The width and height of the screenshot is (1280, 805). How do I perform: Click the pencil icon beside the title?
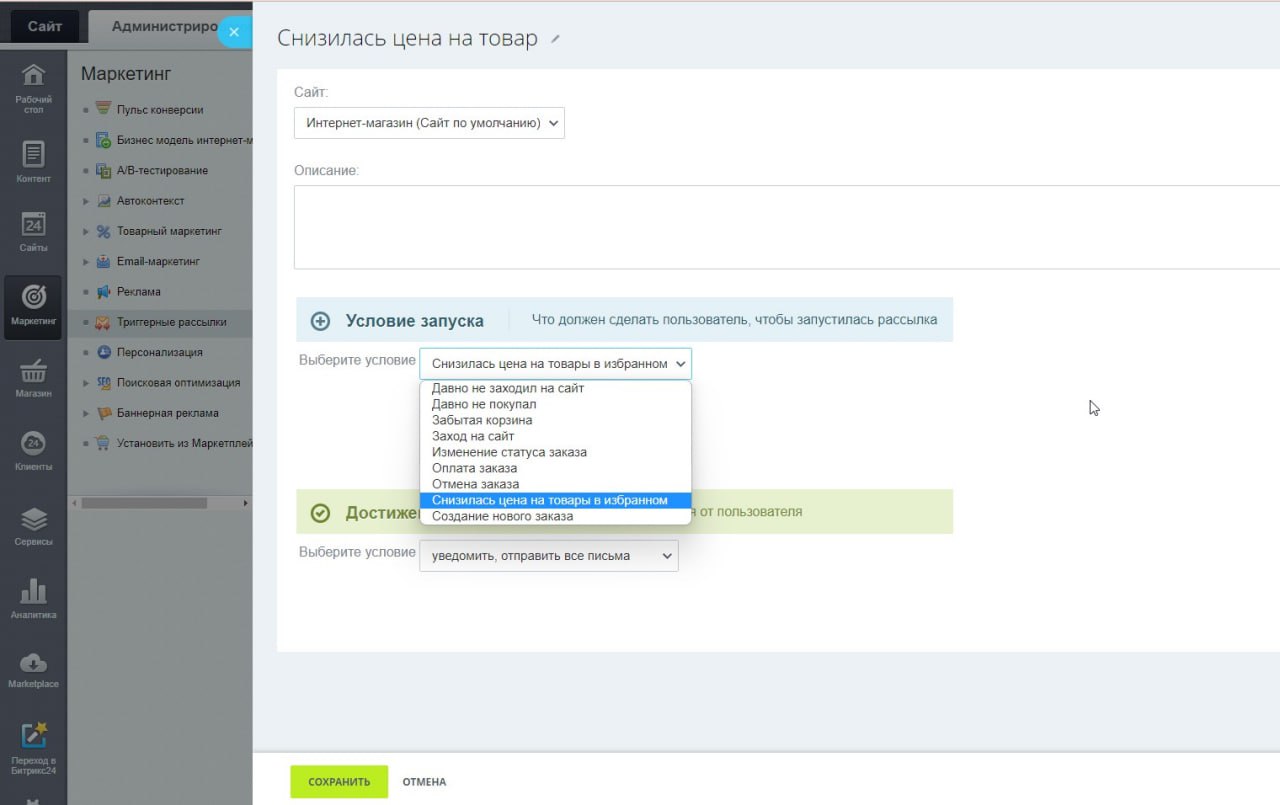(x=556, y=39)
